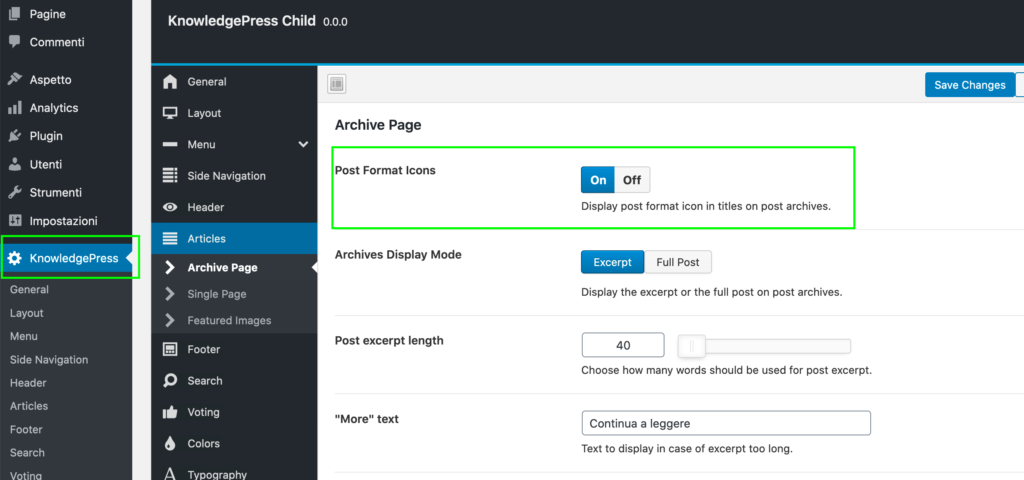
Task: Click the Layout monitor icon
Action: pyautogui.click(x=170, y=113)
